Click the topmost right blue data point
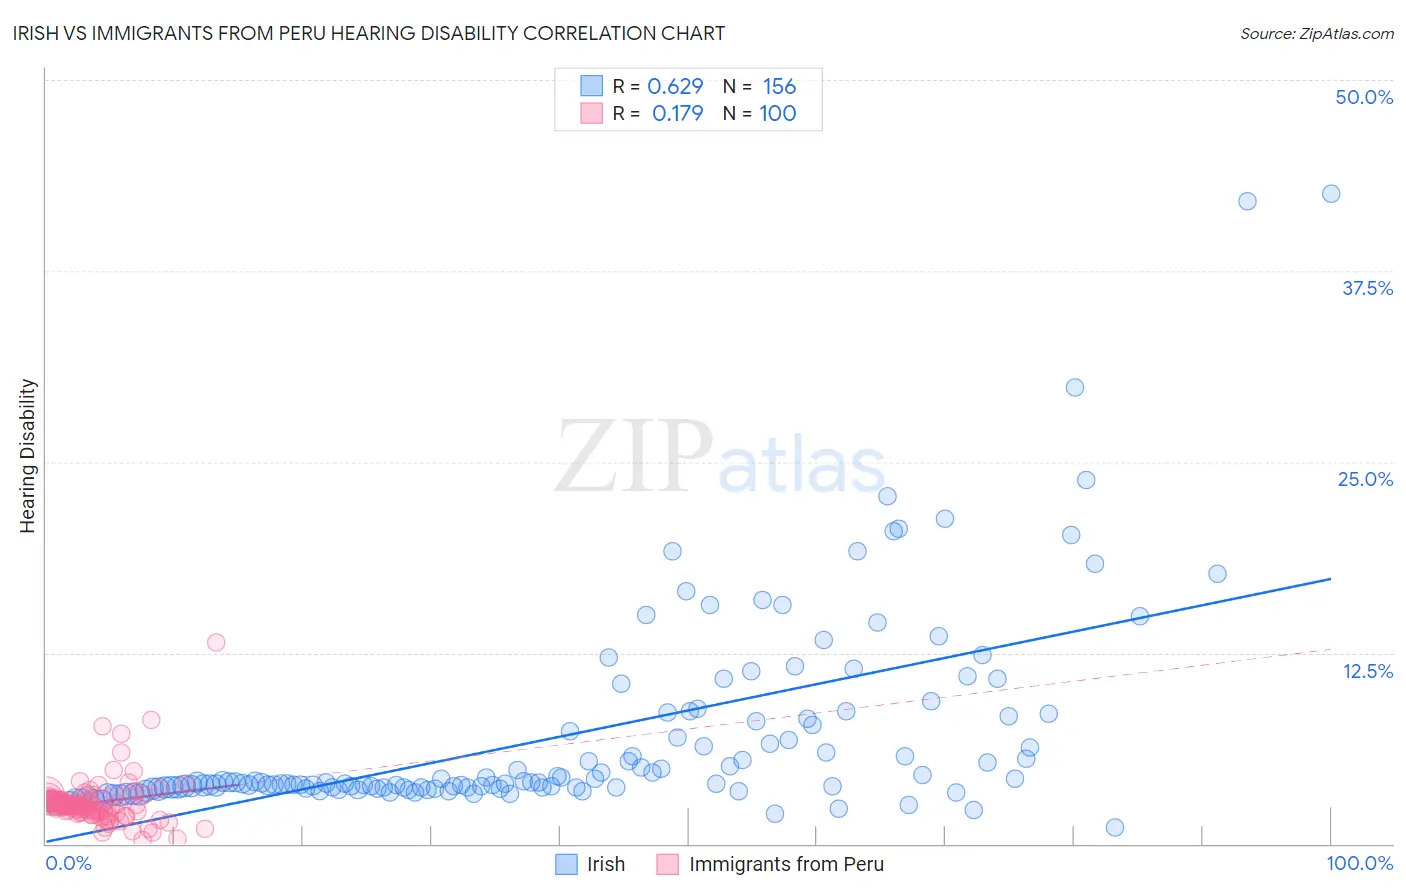This screenshot has width=1406, height=892. (1331, 194)
